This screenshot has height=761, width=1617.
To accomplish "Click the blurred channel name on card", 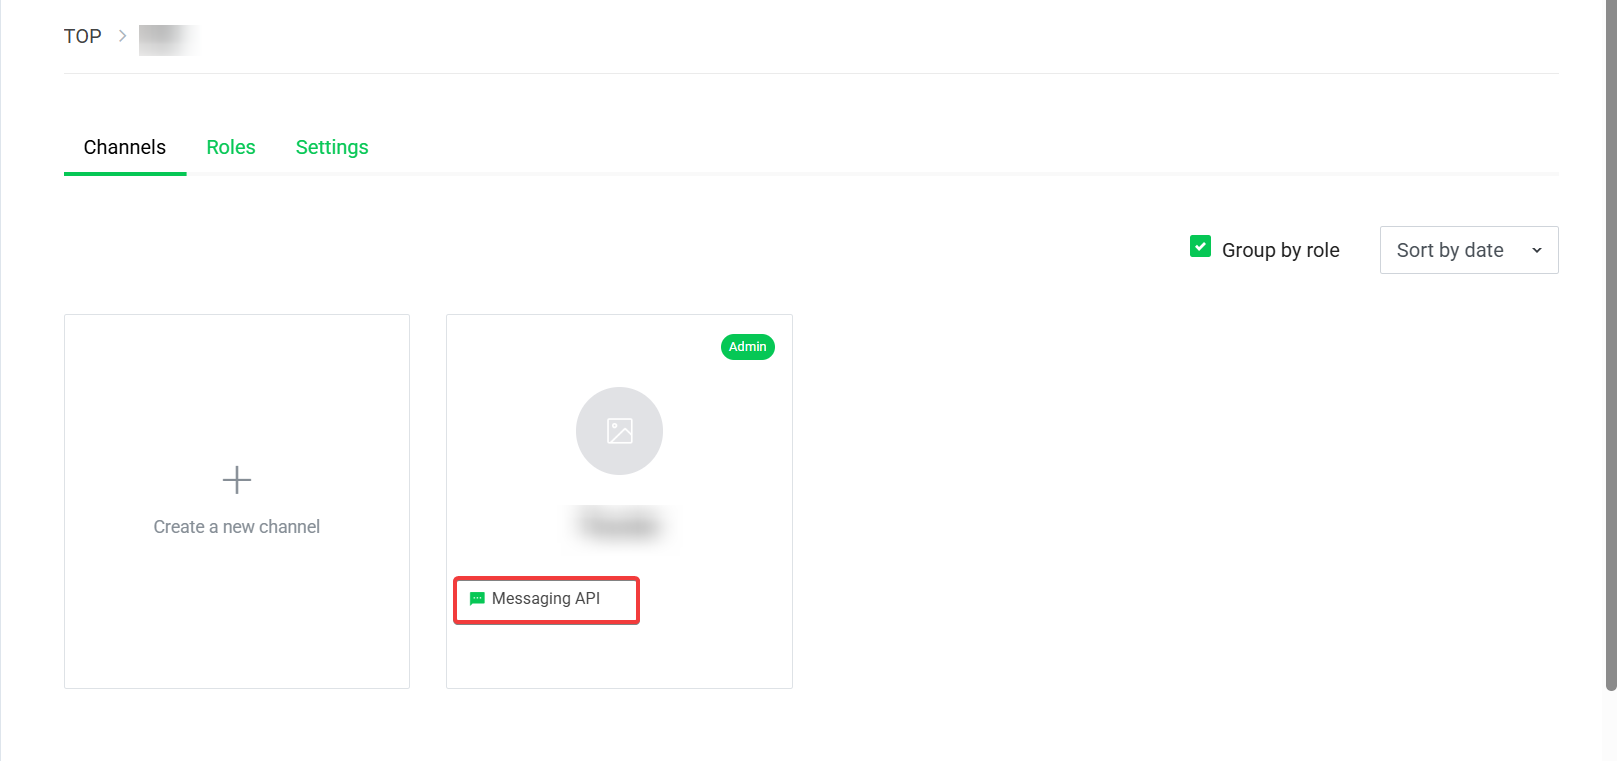I will [620, 524].
